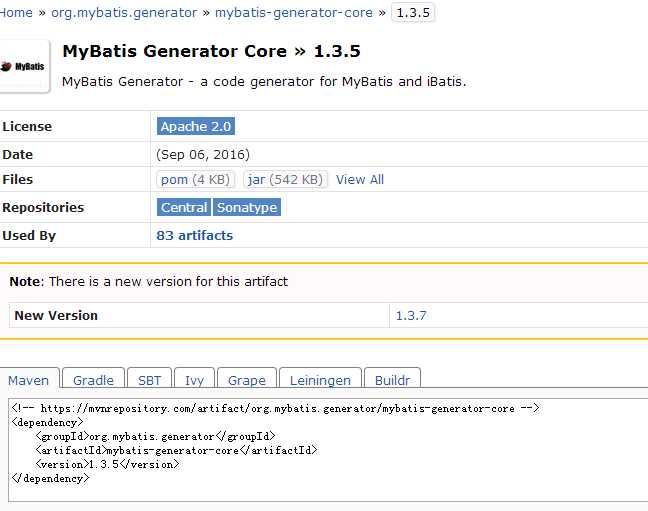Switch to the Gradle tab

pos(93,380)
